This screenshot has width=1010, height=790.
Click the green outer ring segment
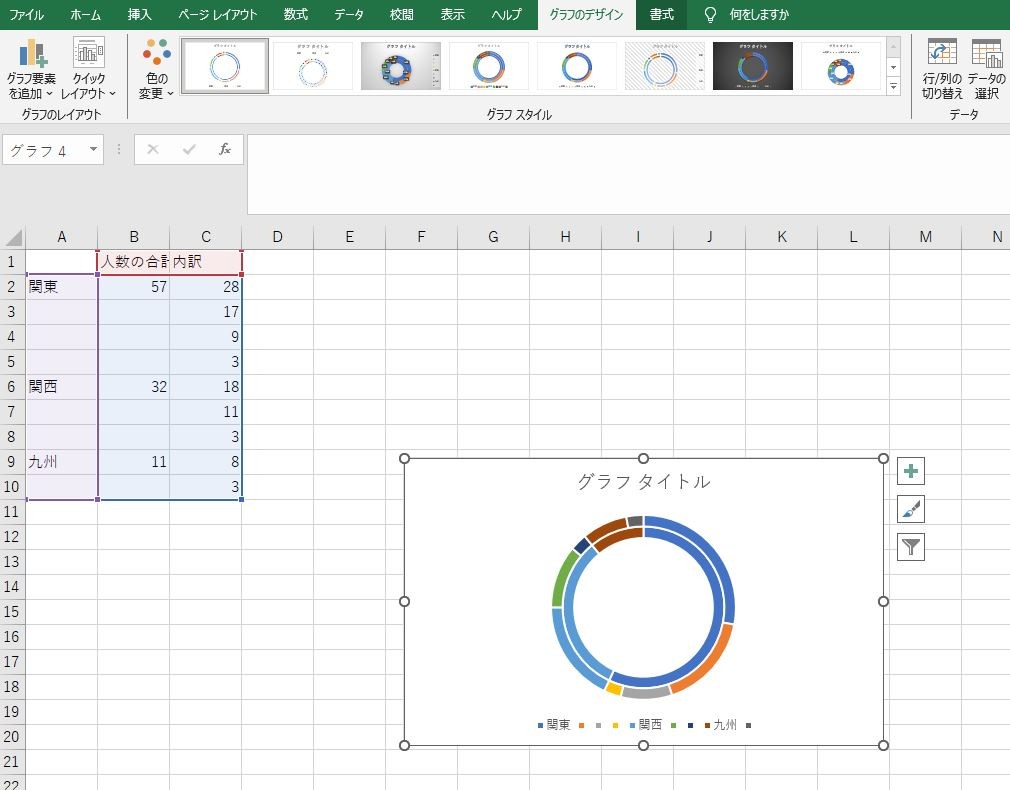click(562, 577)
